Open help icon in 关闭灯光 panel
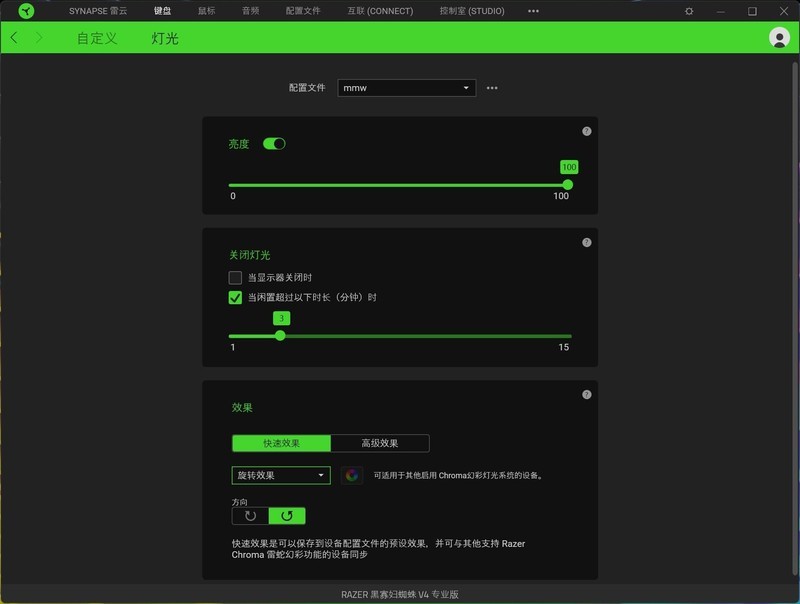800x604 pixels. [x=587, y=242]
